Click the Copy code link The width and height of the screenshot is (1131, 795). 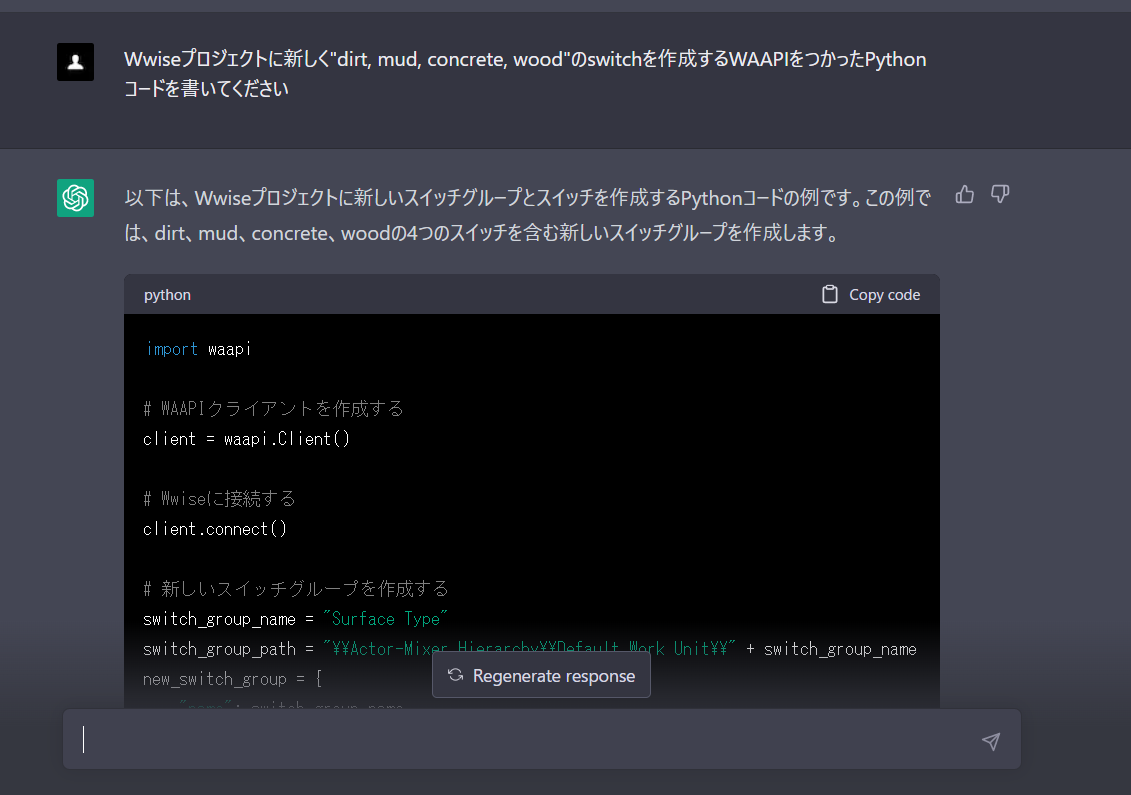(x=884, y=294)
